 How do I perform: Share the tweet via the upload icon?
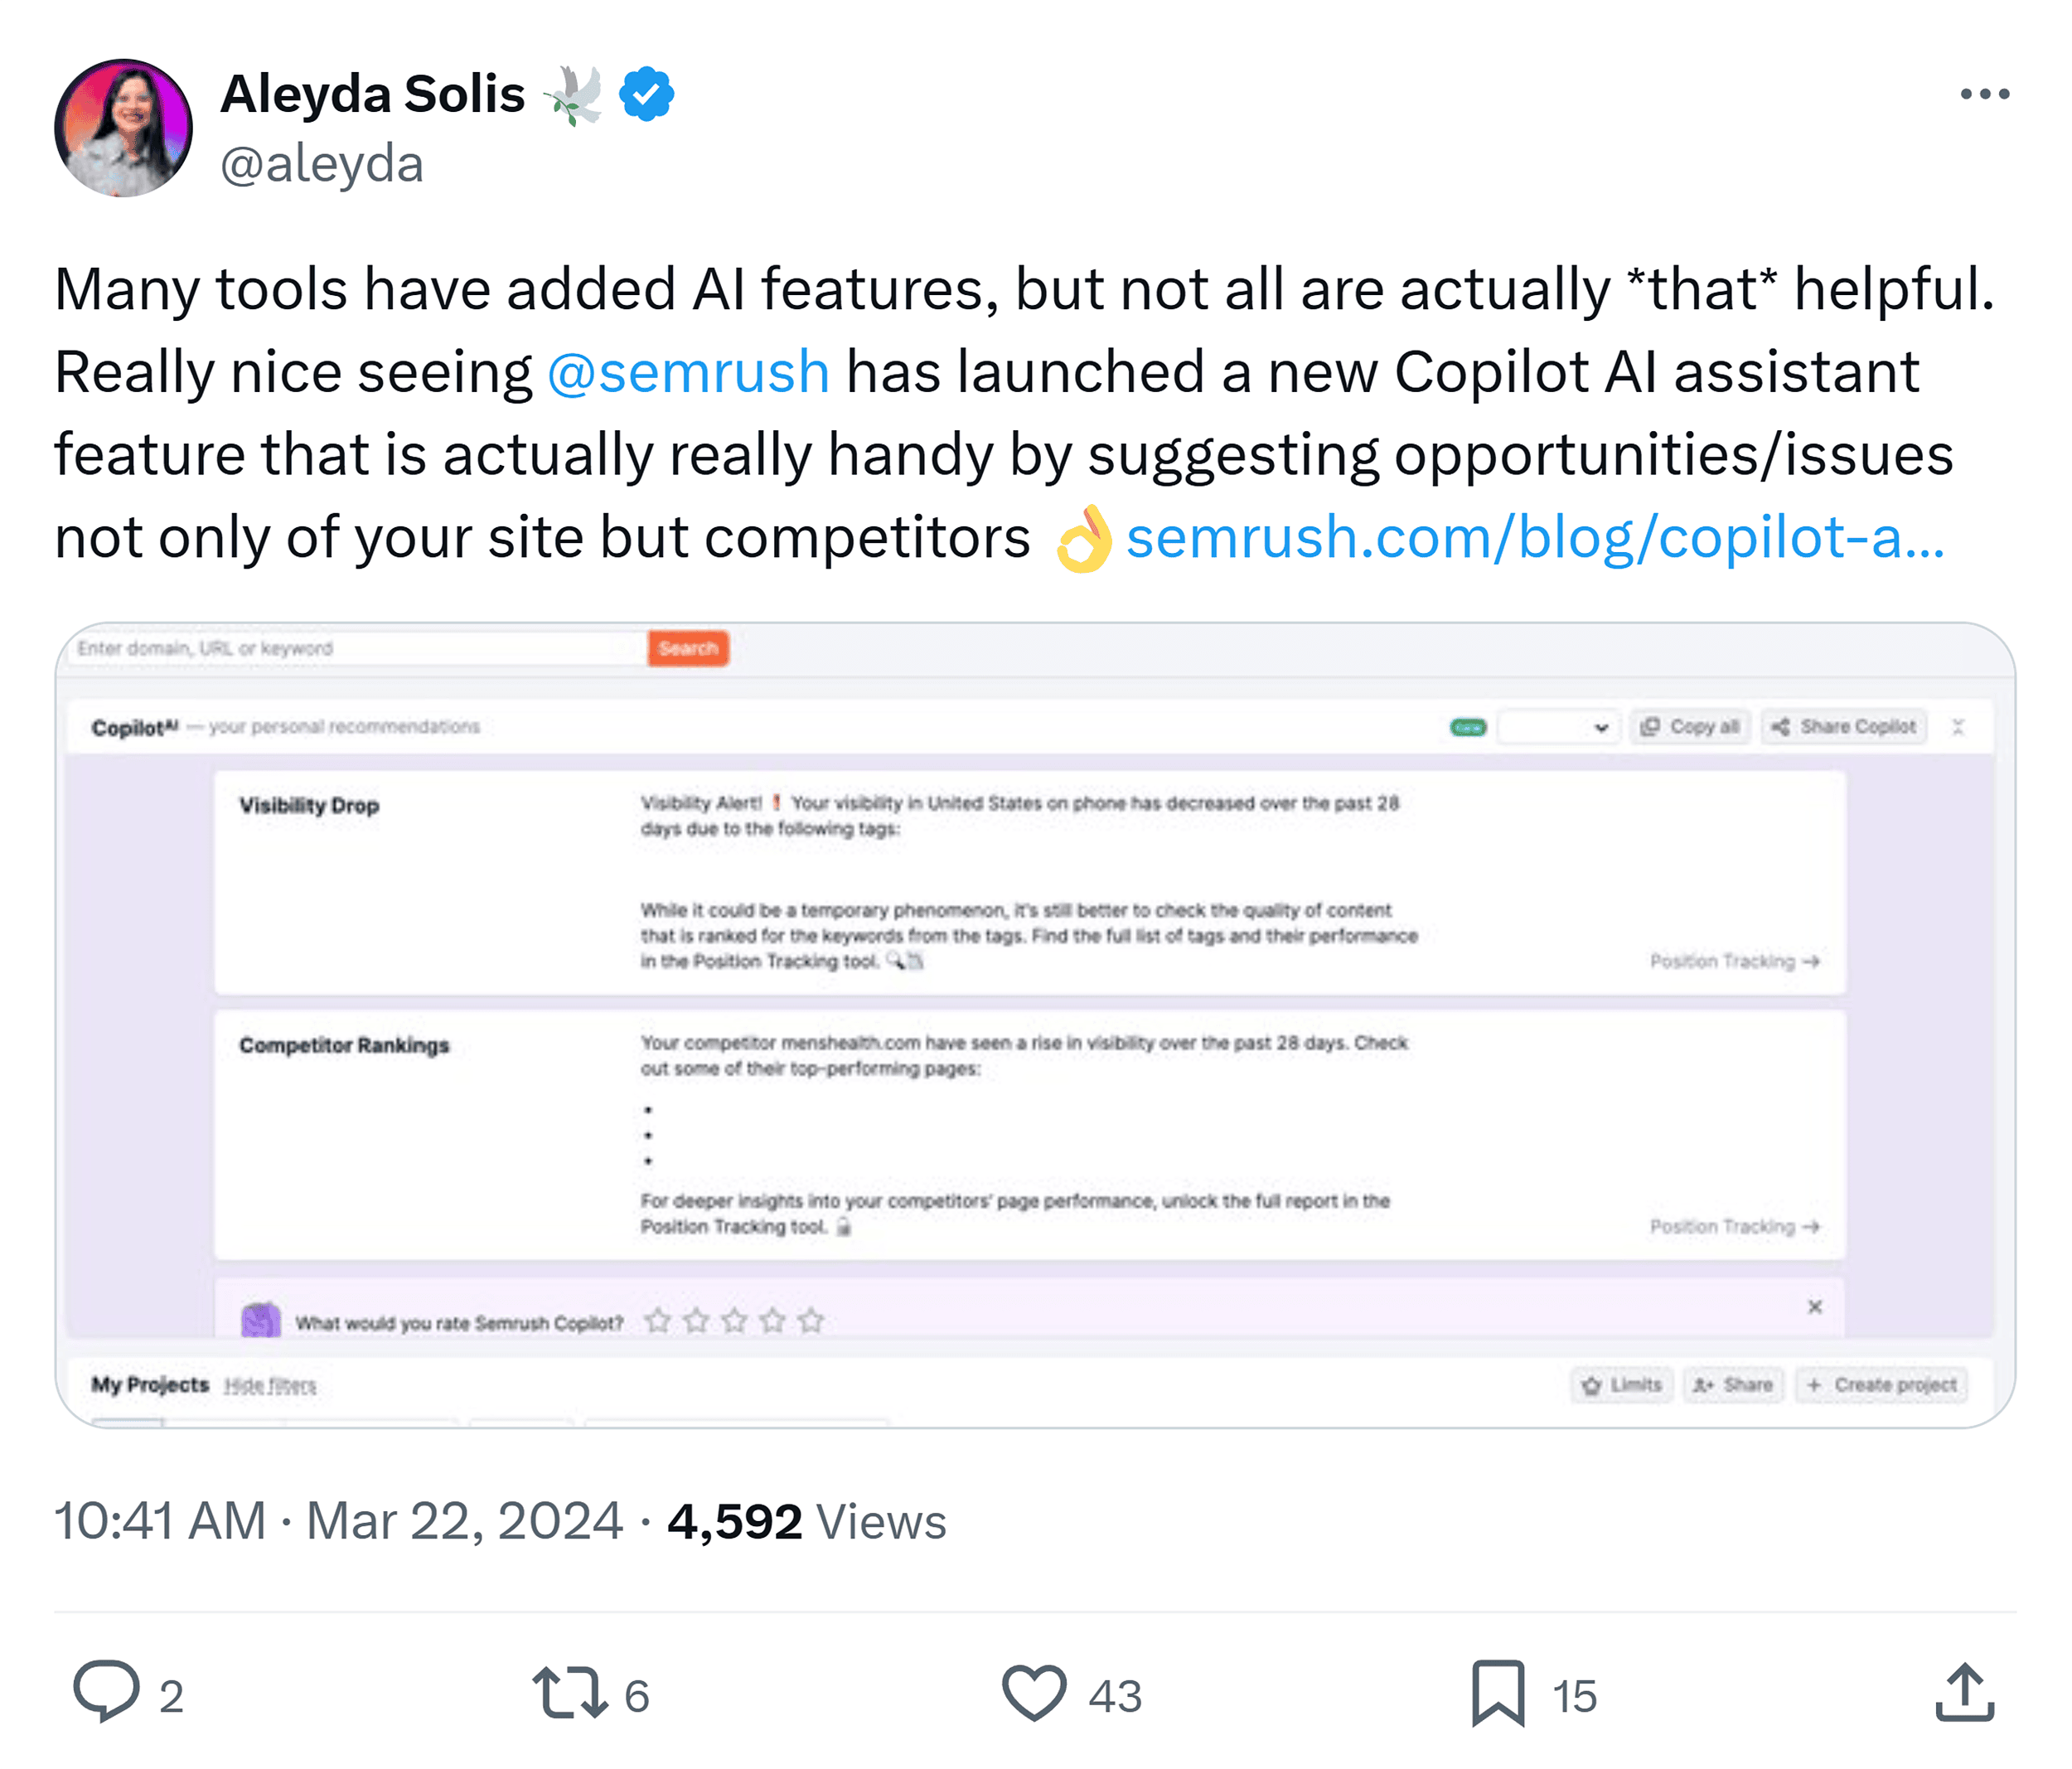1966,1694
